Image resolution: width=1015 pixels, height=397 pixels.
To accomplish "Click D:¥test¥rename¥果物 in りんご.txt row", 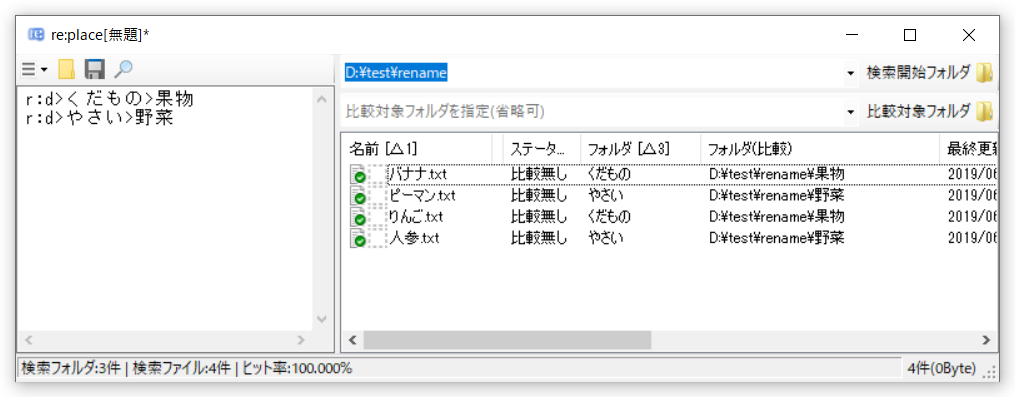I will tap(776, 216).
